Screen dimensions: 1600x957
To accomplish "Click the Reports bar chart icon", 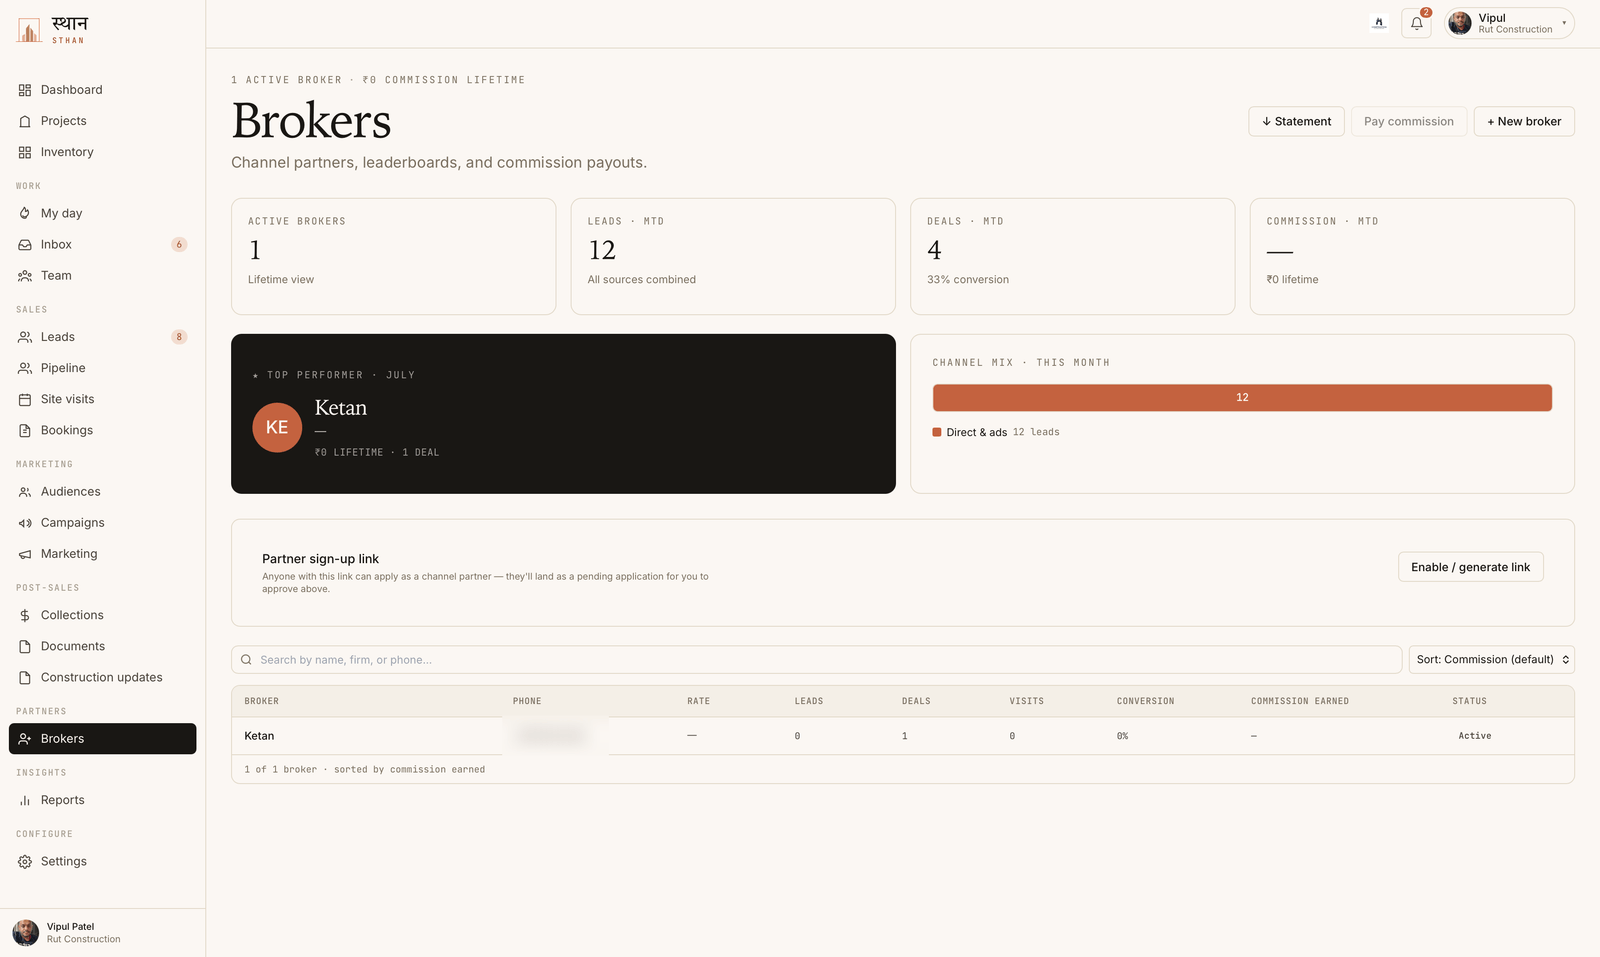I will 25,800.
